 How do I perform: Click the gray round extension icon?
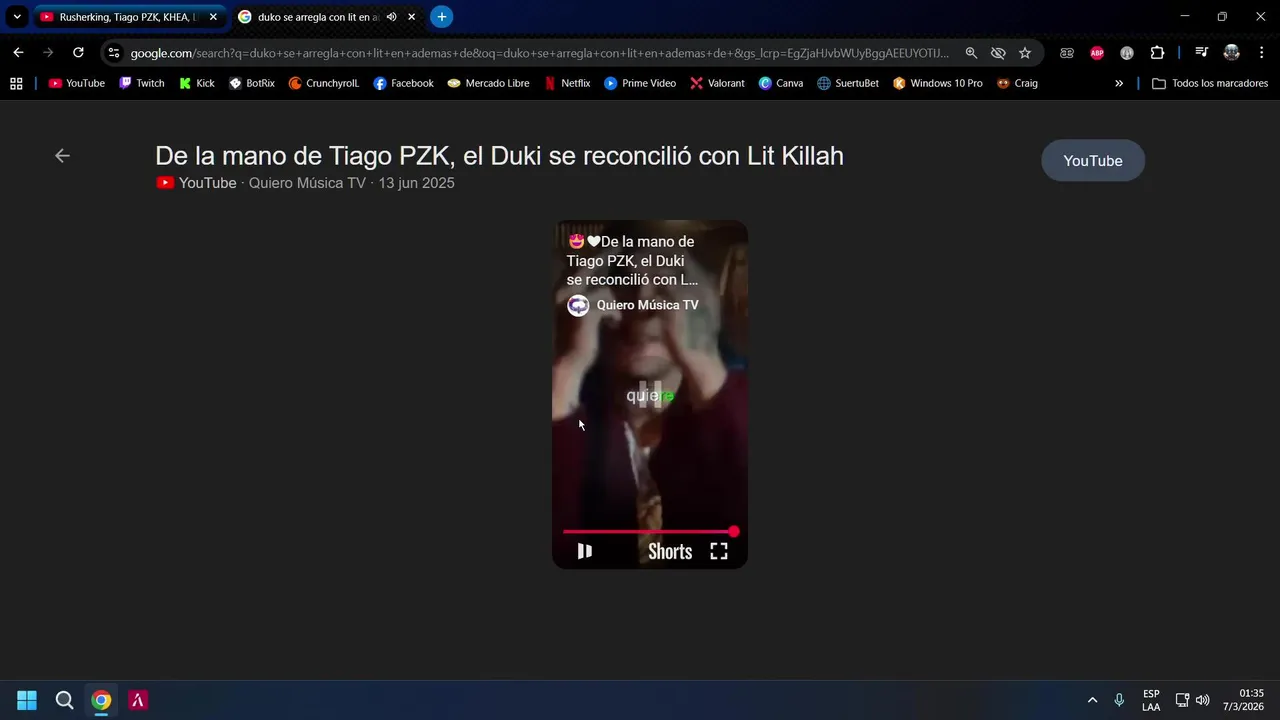coord(1127,53)
